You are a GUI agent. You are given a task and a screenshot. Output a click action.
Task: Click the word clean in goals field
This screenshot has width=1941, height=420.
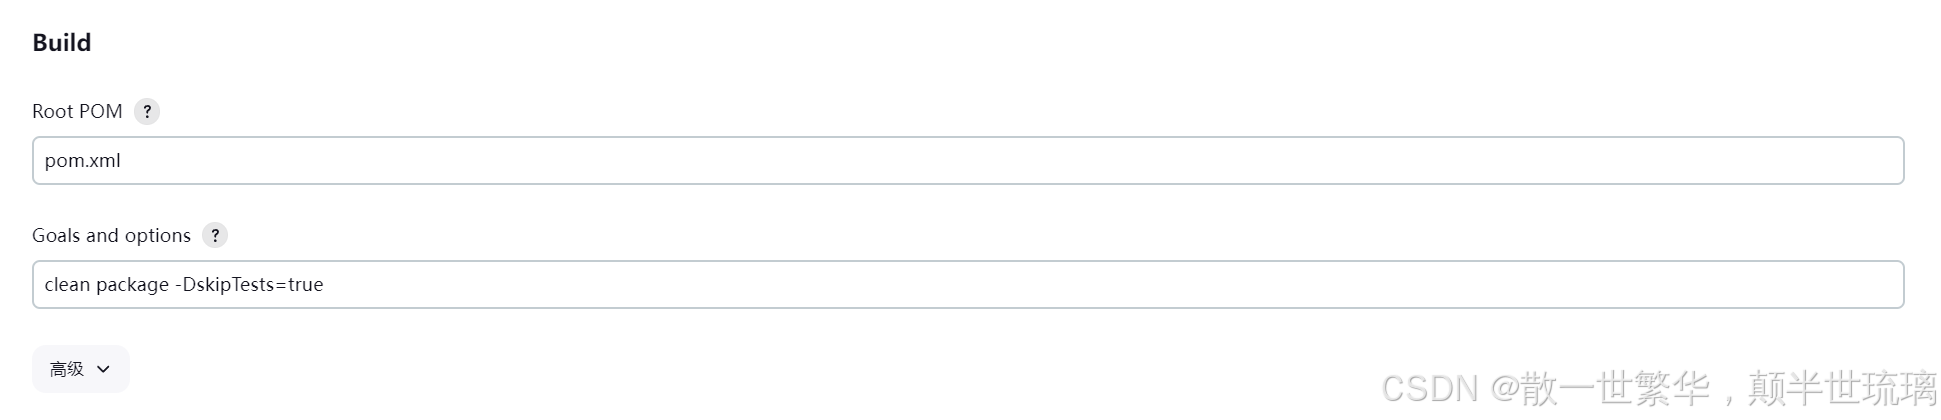click(68, 285)
